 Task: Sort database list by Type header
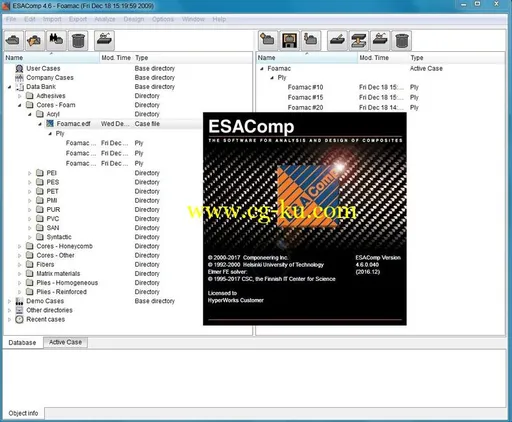point(193,58)
